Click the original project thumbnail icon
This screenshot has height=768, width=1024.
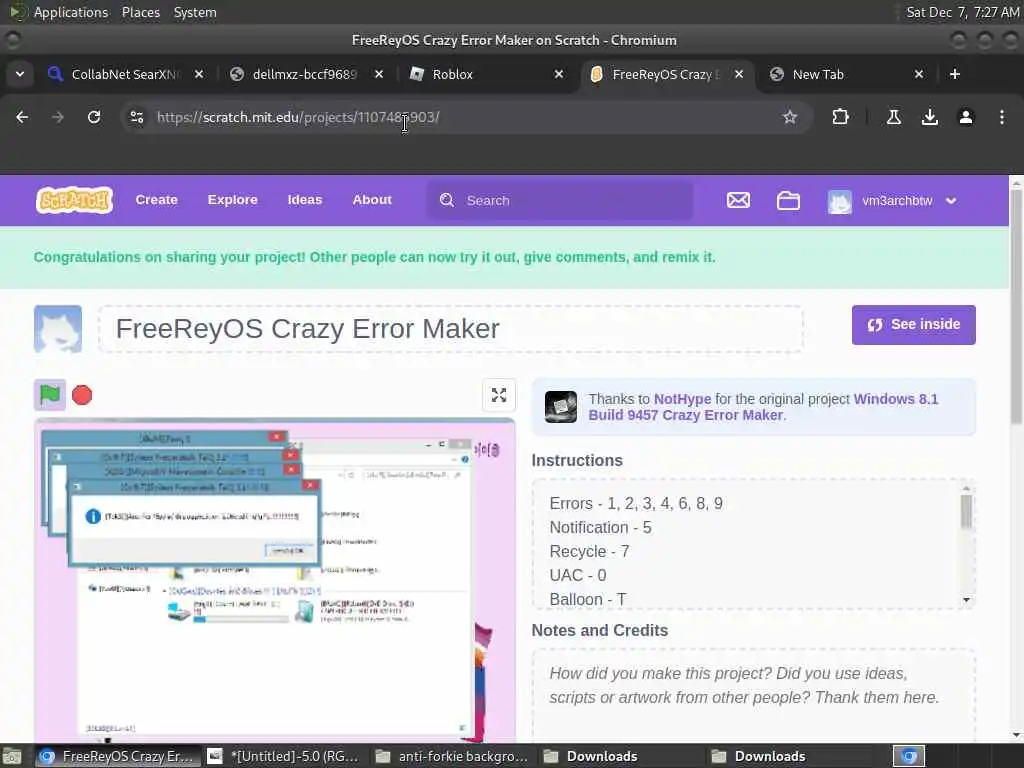(x=561, y=407)
